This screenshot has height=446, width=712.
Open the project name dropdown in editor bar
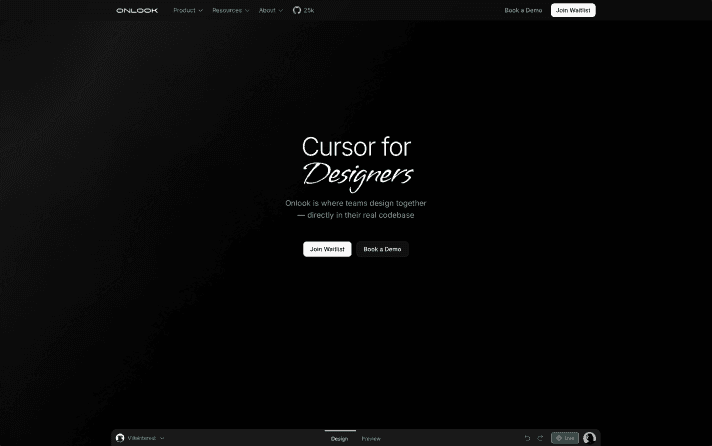(145, 438)
